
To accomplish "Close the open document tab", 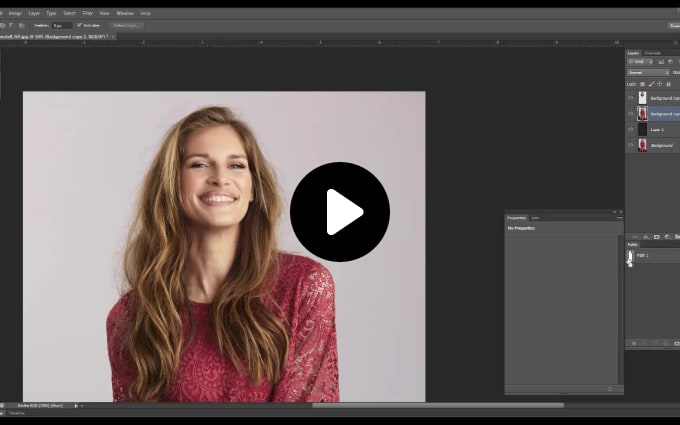I will pyautogui.click(x=113, y=37).
